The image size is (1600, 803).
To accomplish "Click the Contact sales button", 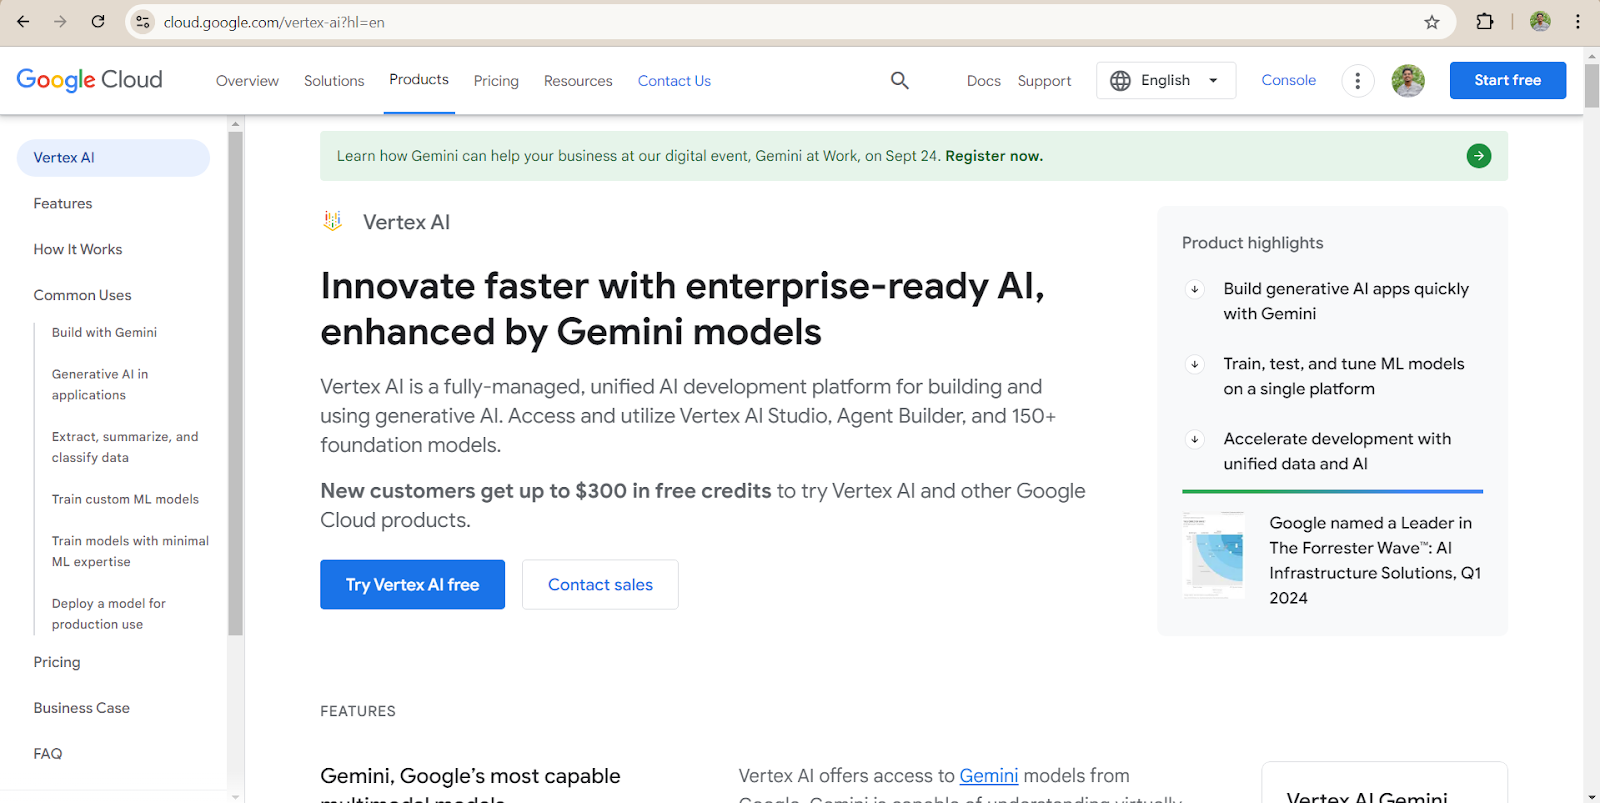I will coord(600,584).
